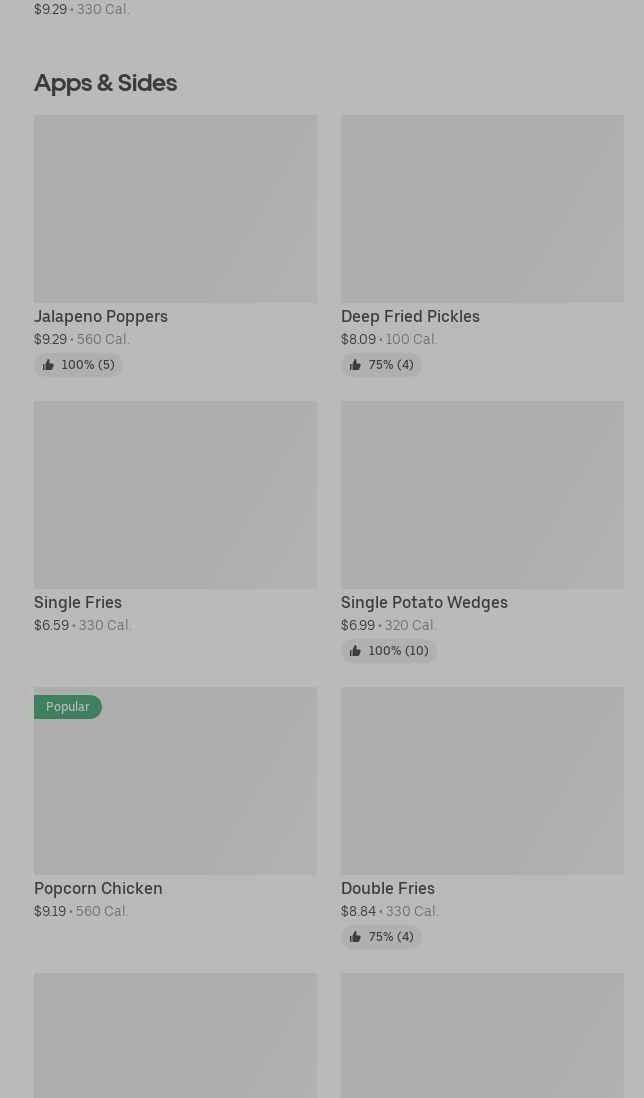The image size is (644, 1098).
Task: Click the Jalapeno Poppers image
Action: coord(175,208)
